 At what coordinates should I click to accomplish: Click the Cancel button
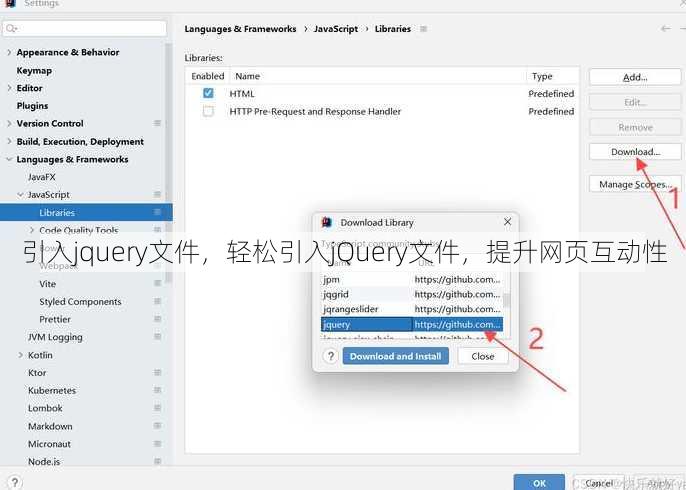[x=598, y=483]
